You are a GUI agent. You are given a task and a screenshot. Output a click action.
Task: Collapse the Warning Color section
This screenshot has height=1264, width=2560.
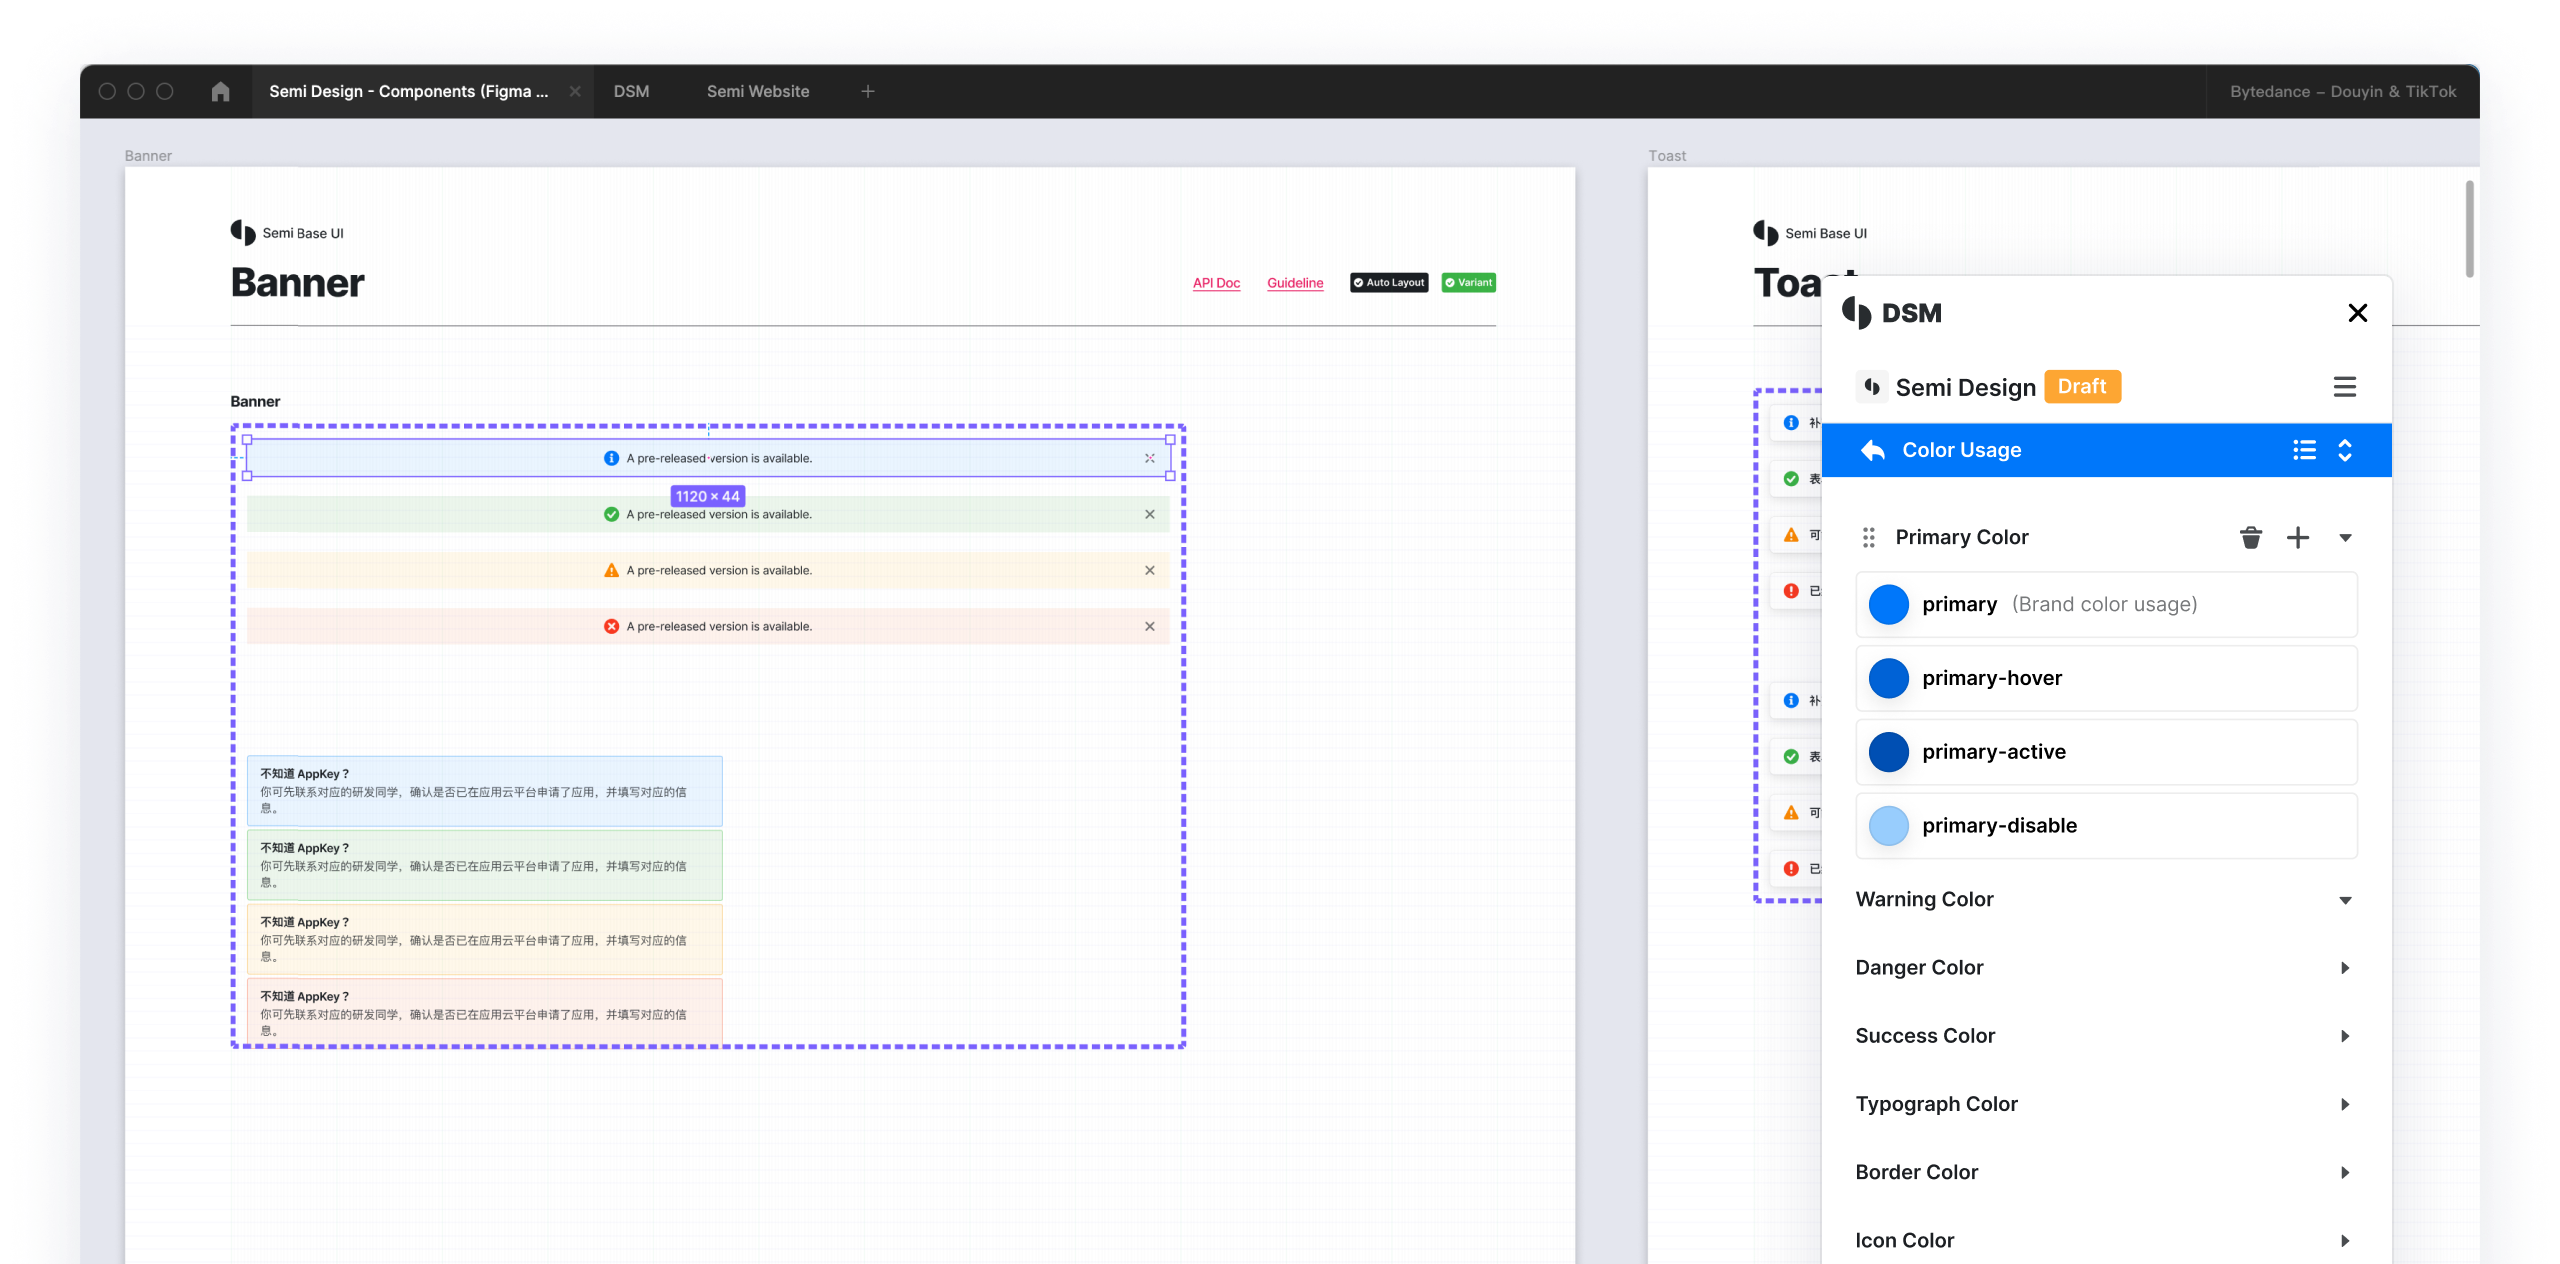pyautogui.click(x=2345, y=900)
